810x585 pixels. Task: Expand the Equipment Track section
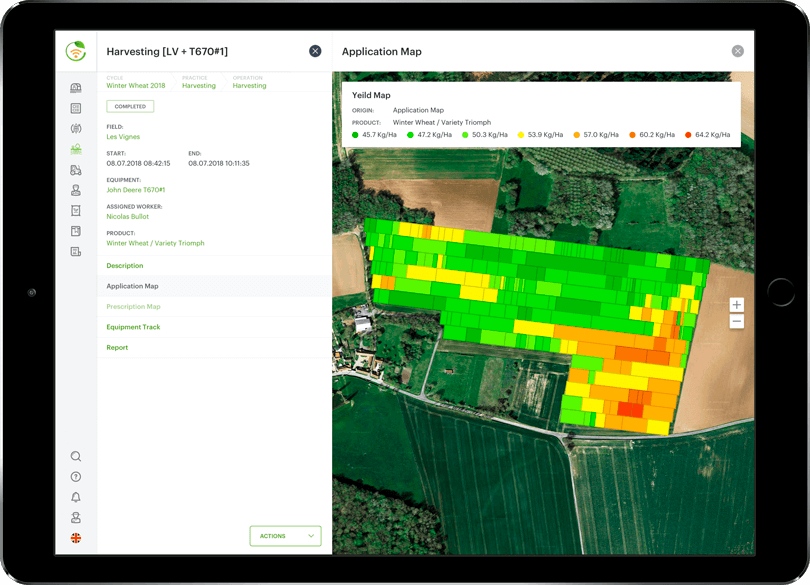tap(133, 327)
